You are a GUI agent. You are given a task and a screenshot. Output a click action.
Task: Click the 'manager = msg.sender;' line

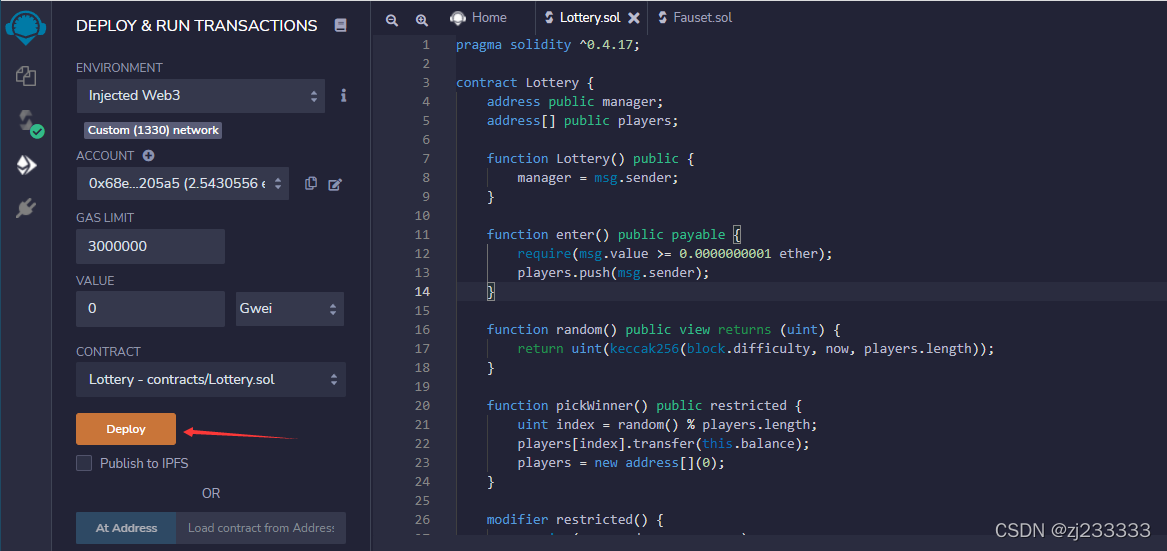point(598,178)
